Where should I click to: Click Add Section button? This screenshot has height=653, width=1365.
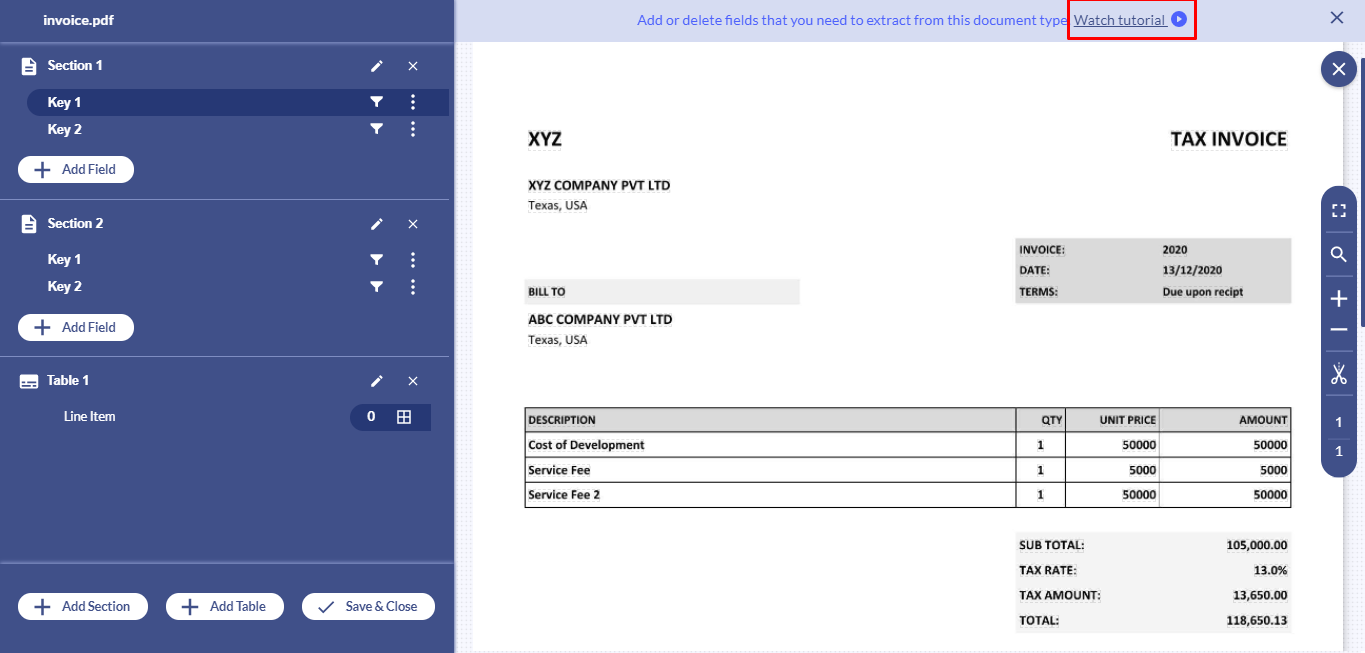pyautogui.click(x=83, y=607)
